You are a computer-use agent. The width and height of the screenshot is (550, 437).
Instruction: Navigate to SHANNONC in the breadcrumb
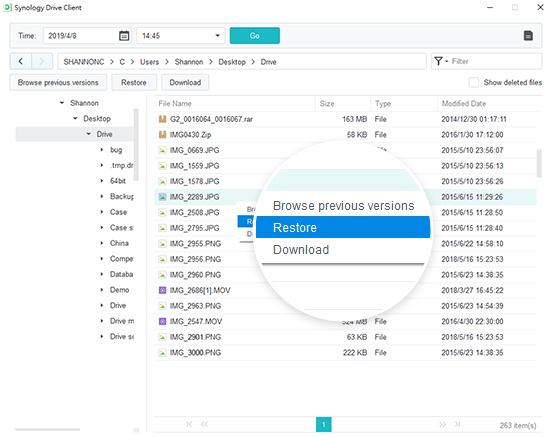pyautogui.click(x=83, y=62)
